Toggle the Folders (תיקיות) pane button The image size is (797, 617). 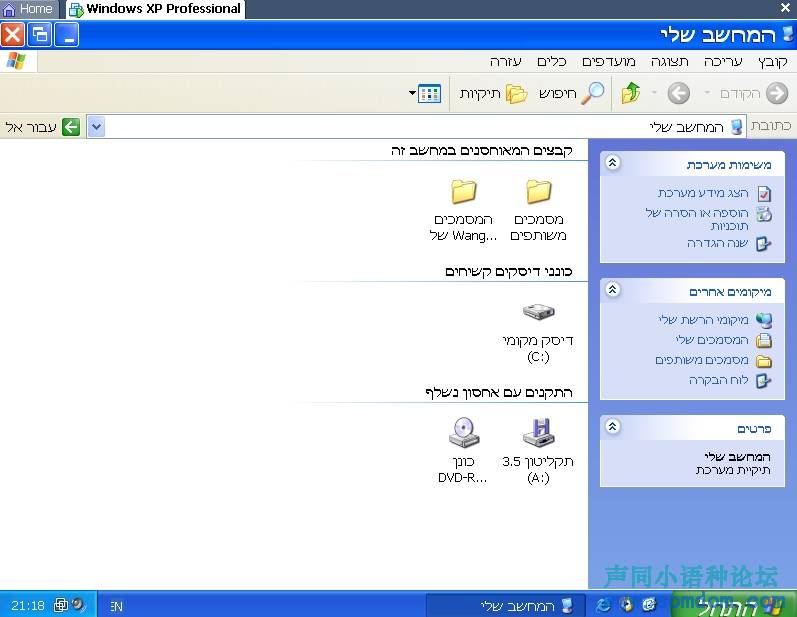493,94
